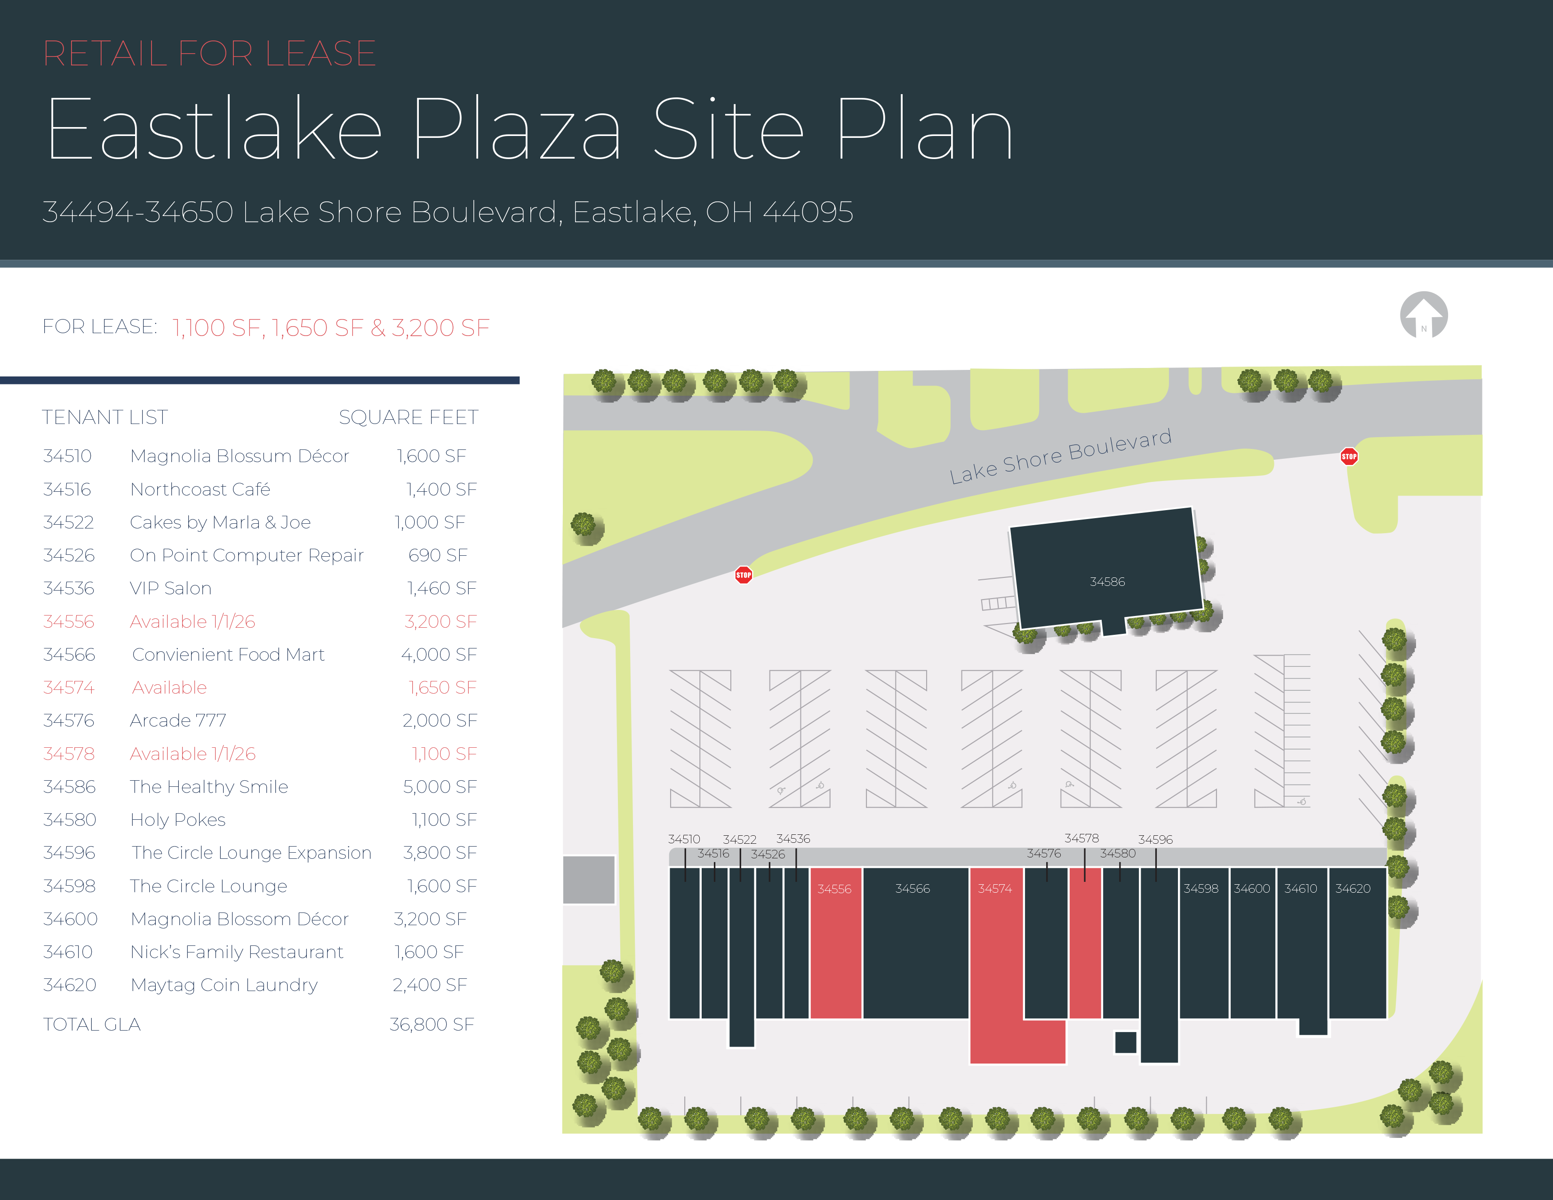
Task: Click the red availability text 1,650 SF
Action: click(x=442, y=687)
